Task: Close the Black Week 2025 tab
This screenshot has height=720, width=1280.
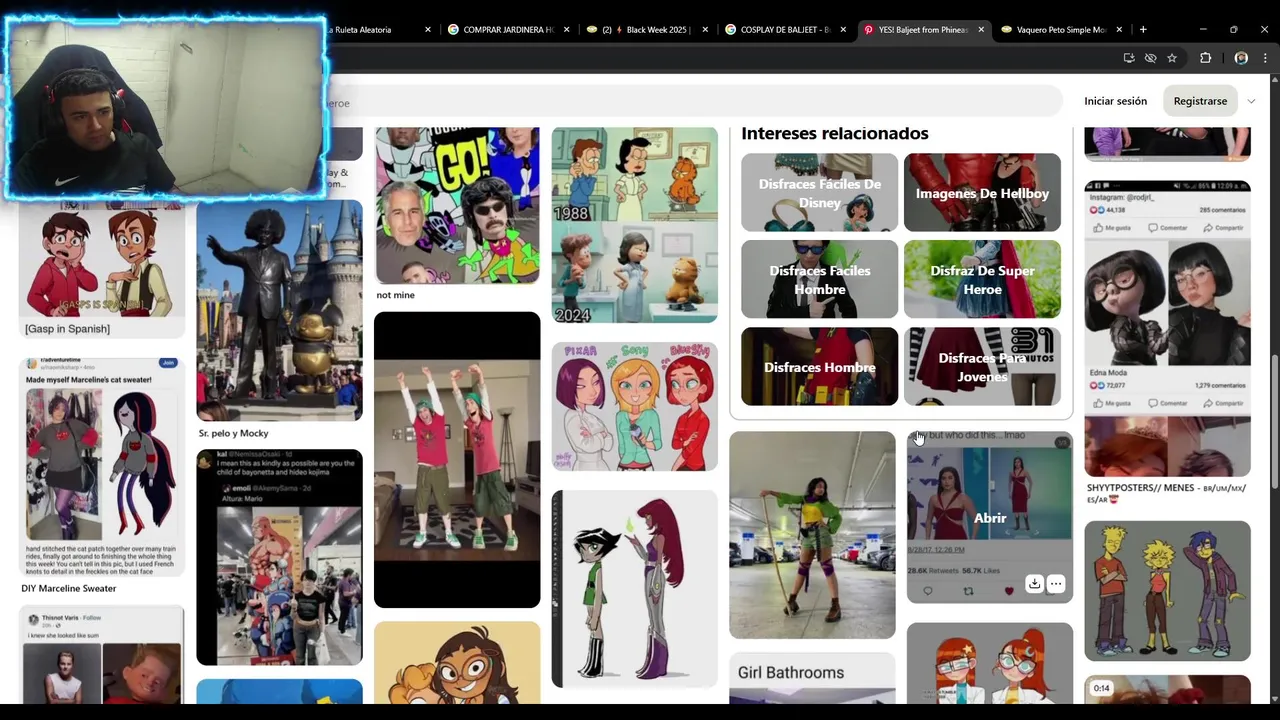Action: click(x=705, y=30)
